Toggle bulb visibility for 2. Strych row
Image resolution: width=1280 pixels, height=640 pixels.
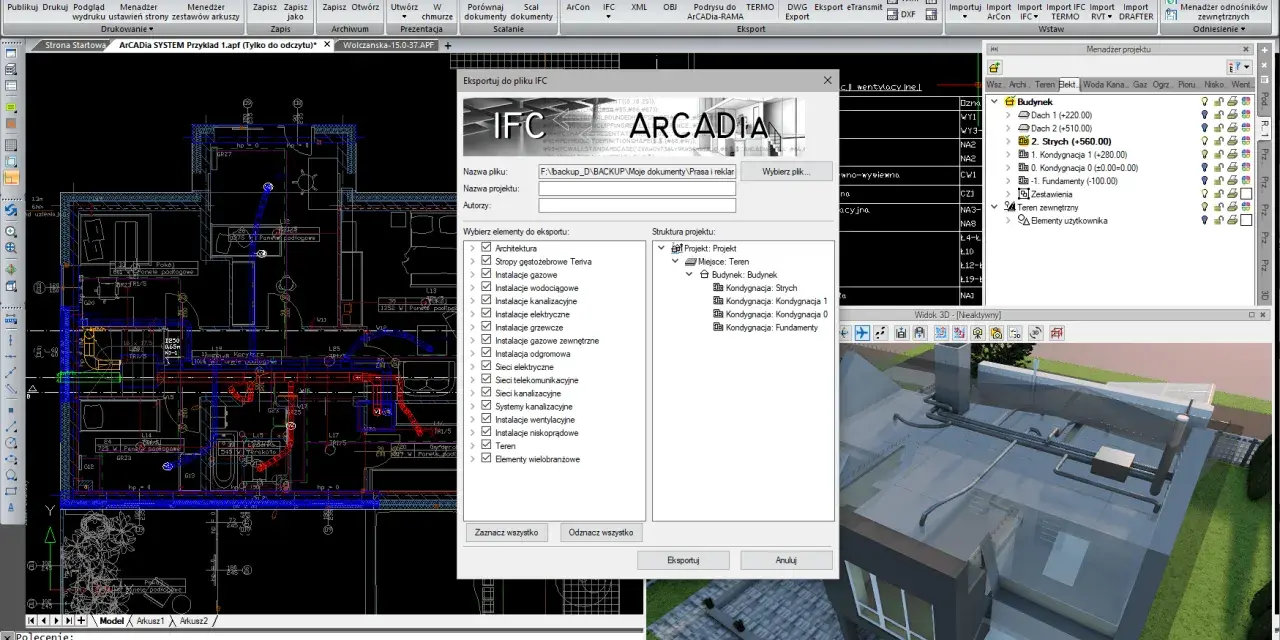(1205, 141)
